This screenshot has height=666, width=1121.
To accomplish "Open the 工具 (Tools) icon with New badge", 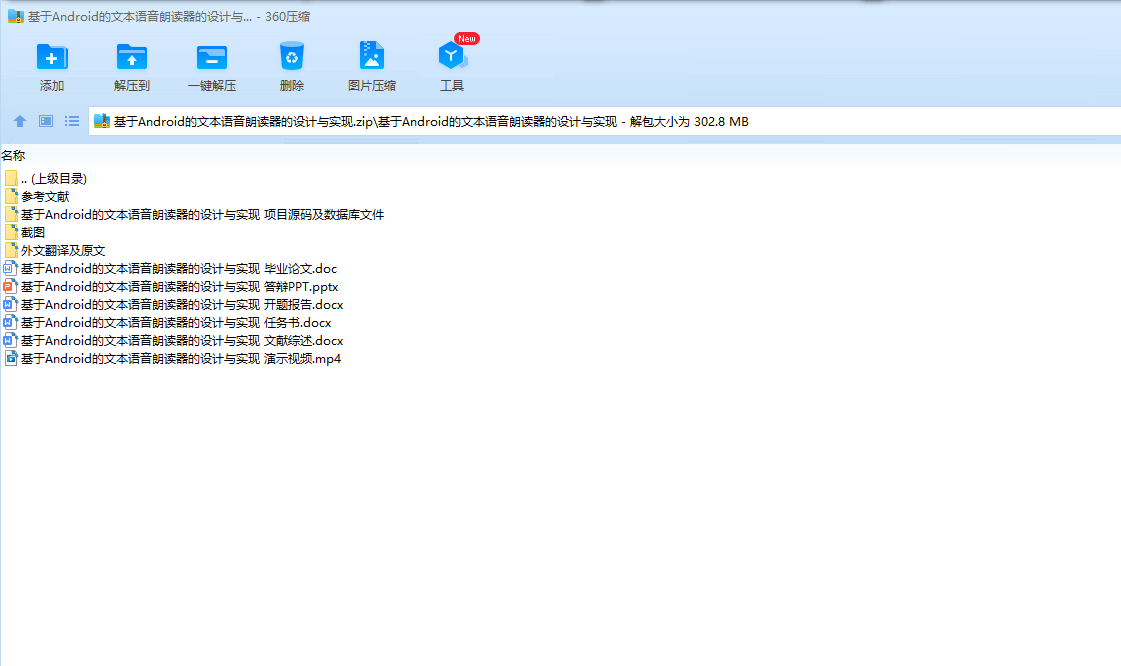I will tap(451, 56).
